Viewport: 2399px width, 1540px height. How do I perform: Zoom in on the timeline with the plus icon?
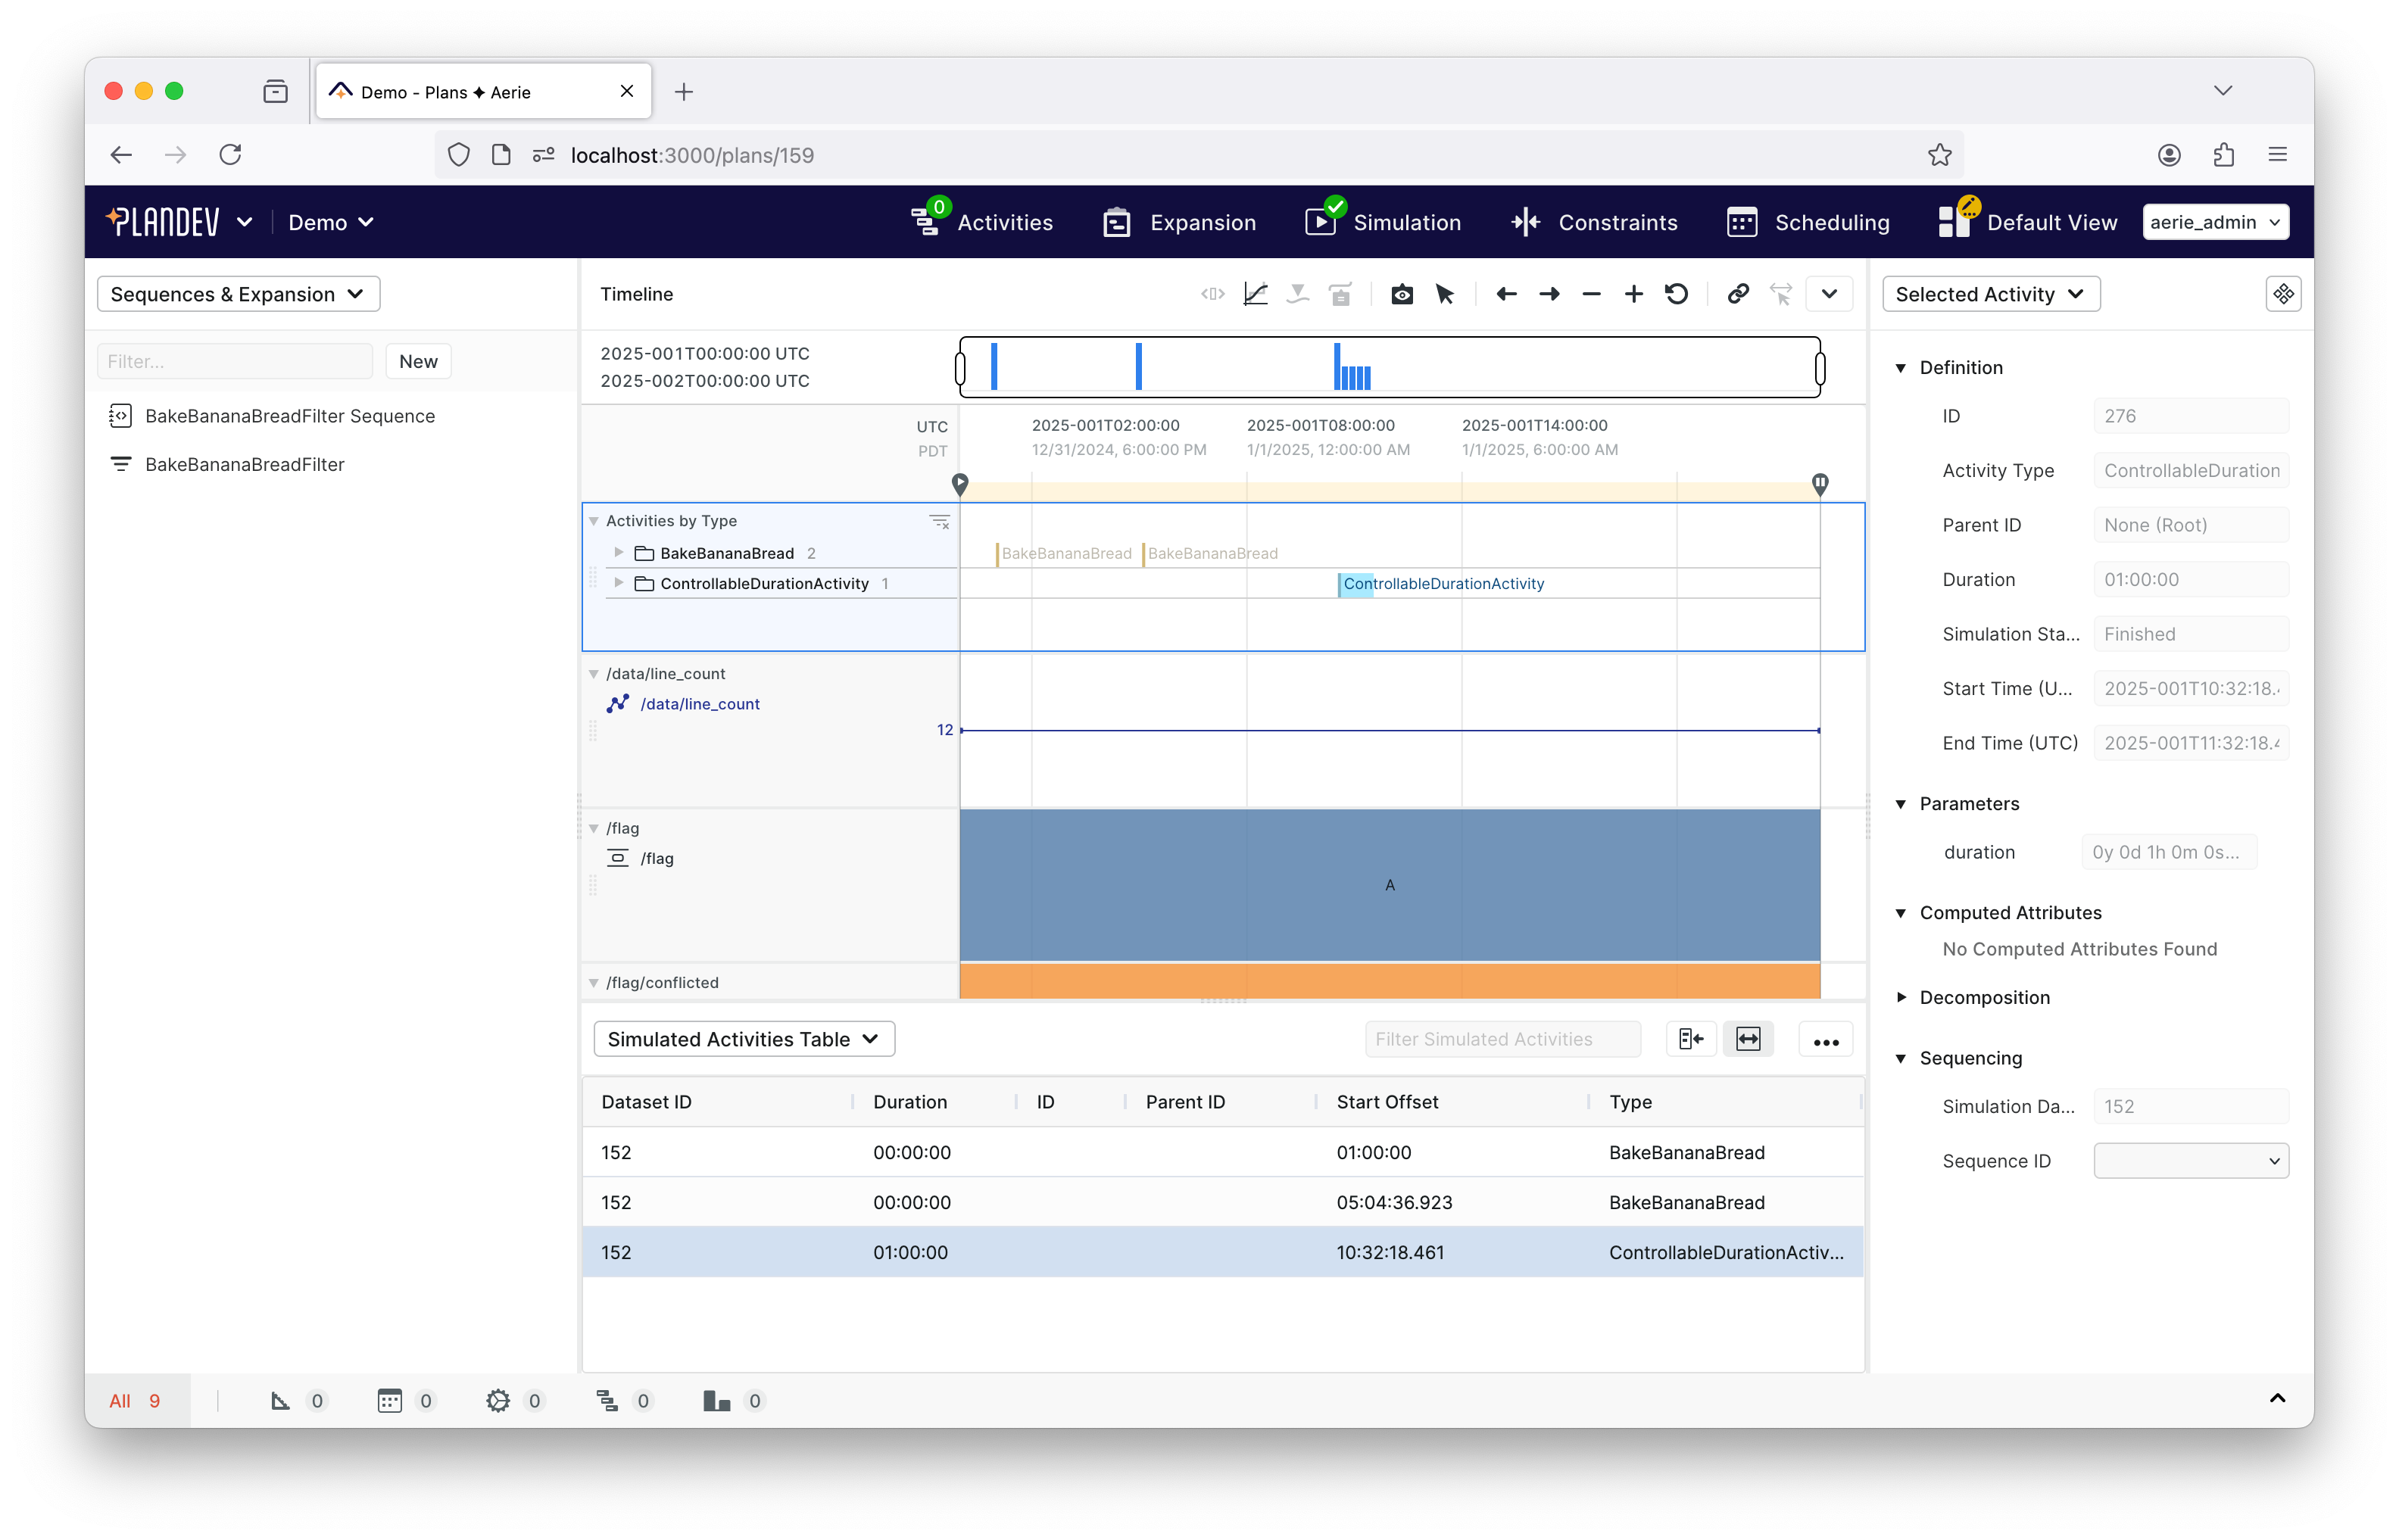point(1633,294)
